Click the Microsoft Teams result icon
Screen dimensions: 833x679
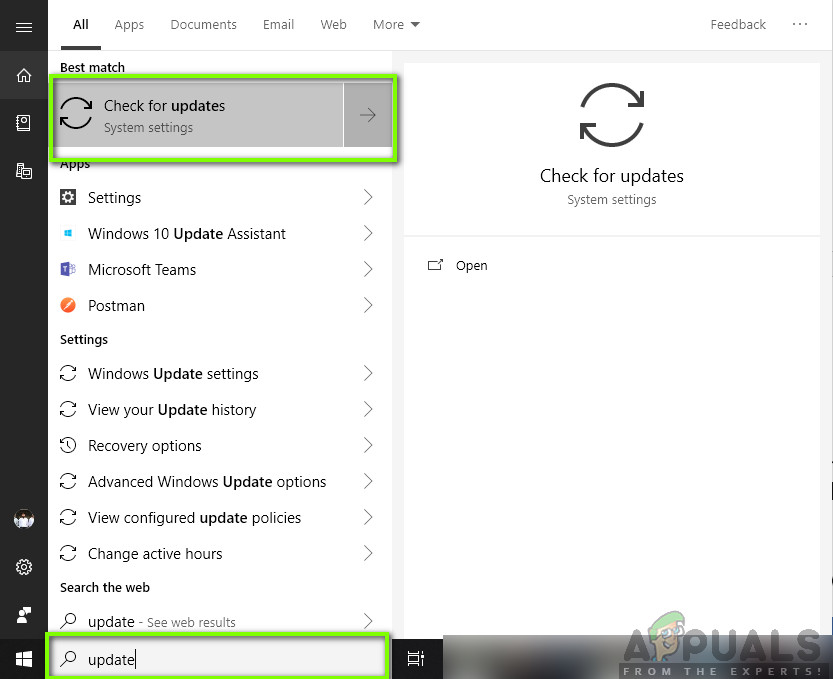(x=67, y=269)
